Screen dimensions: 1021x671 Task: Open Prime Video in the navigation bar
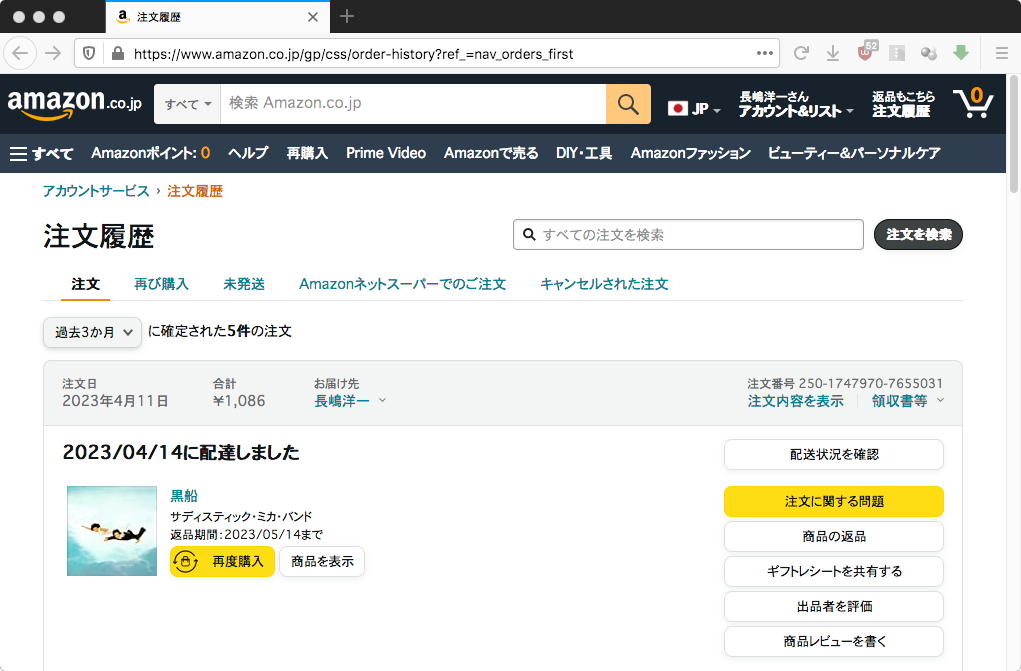click(x=386, y=153)
